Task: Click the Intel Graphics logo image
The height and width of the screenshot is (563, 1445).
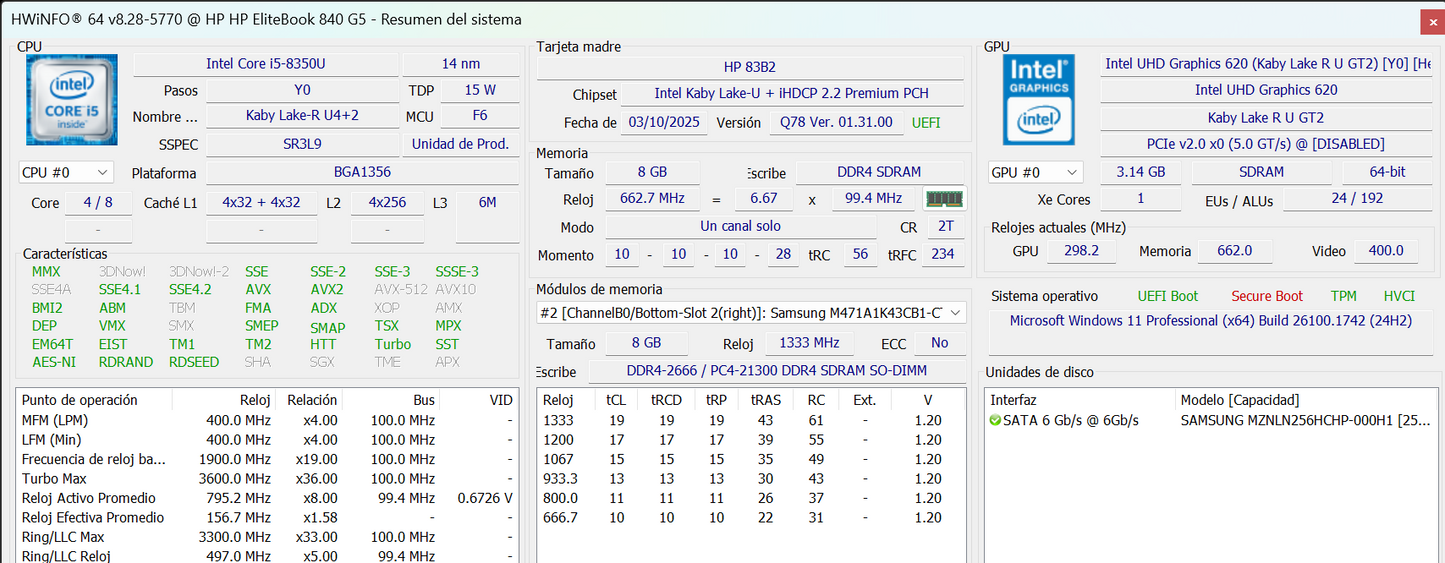Action: click(x=1039, y=99)
